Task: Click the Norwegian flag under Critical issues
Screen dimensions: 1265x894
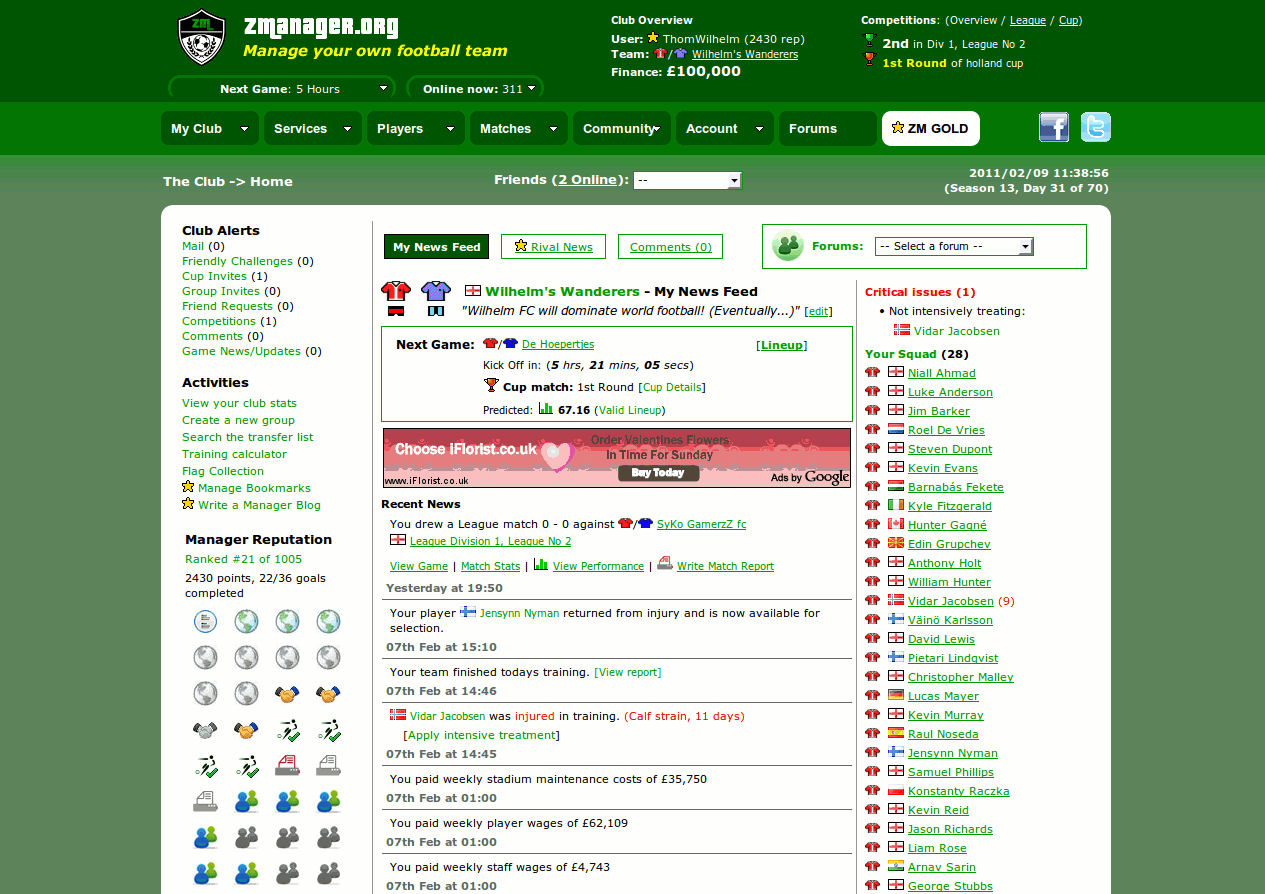Action: point(902,330)
